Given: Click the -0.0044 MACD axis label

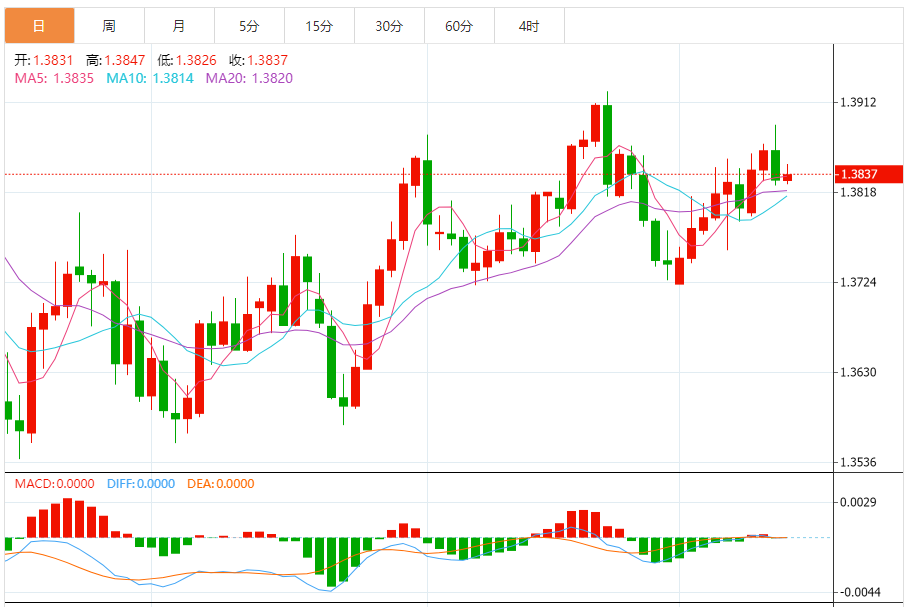Looking at the screenshot, I should [x=859, y=593].
